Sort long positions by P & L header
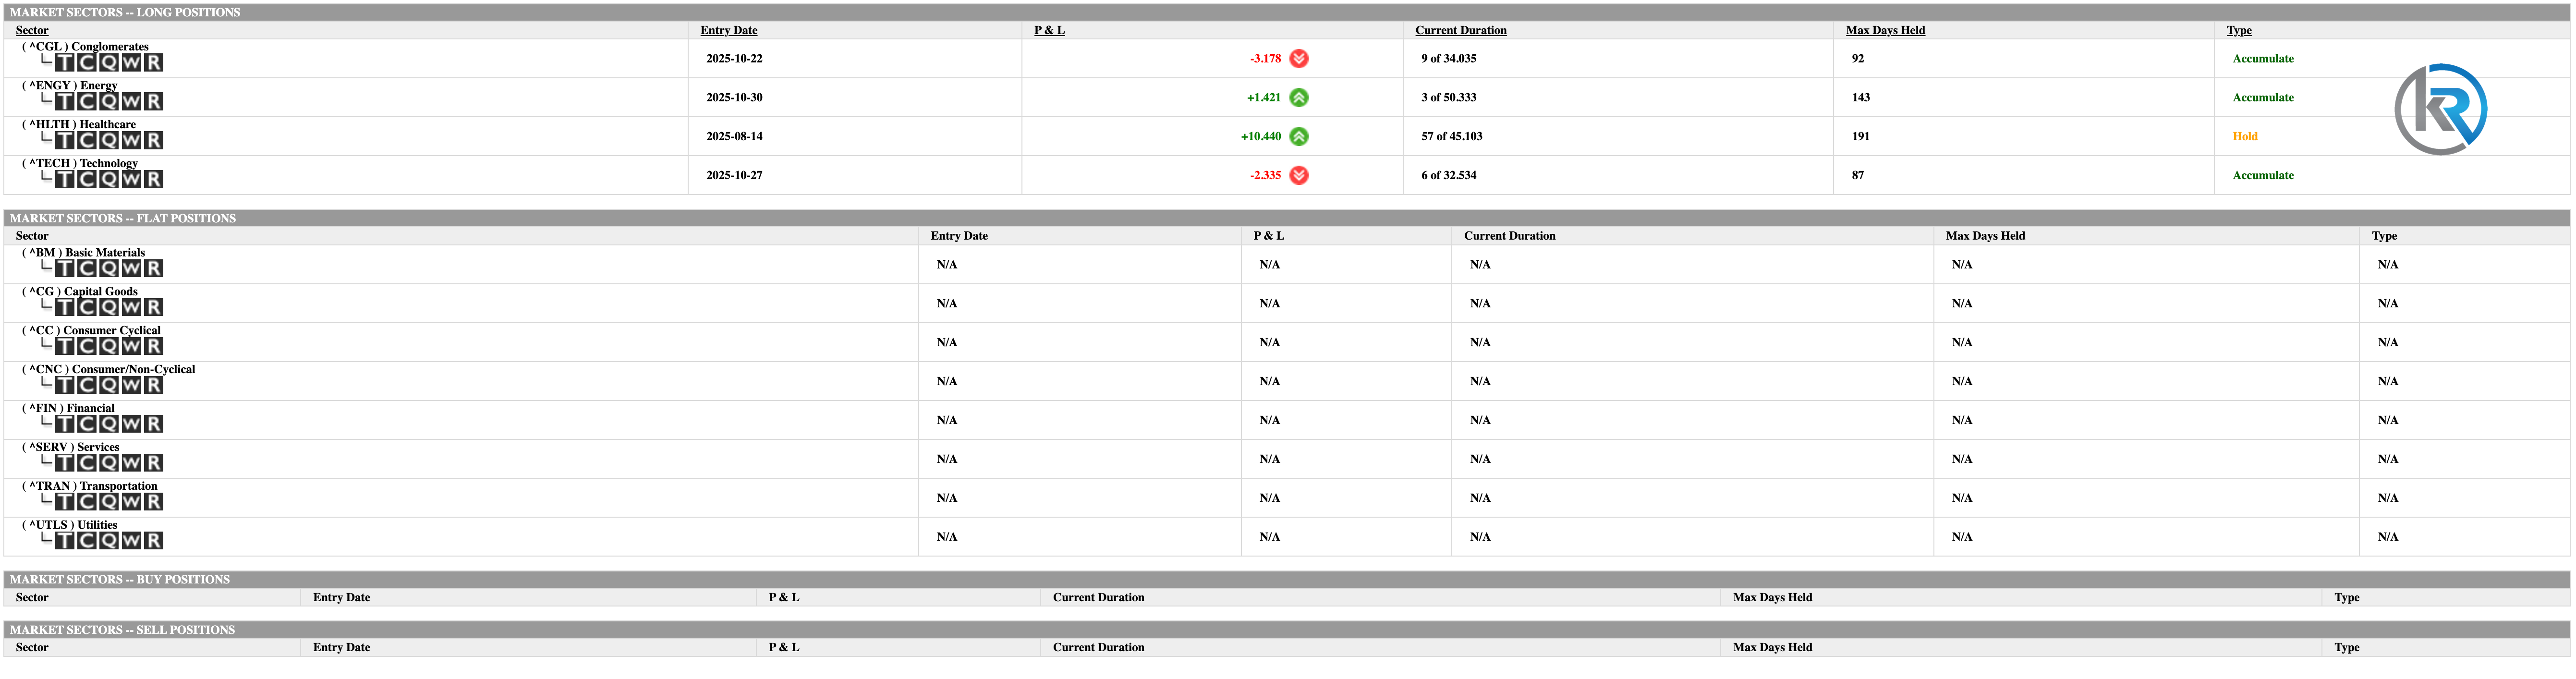The height and width of the screenshot is (679, 2576). [x=1049, y=30]
